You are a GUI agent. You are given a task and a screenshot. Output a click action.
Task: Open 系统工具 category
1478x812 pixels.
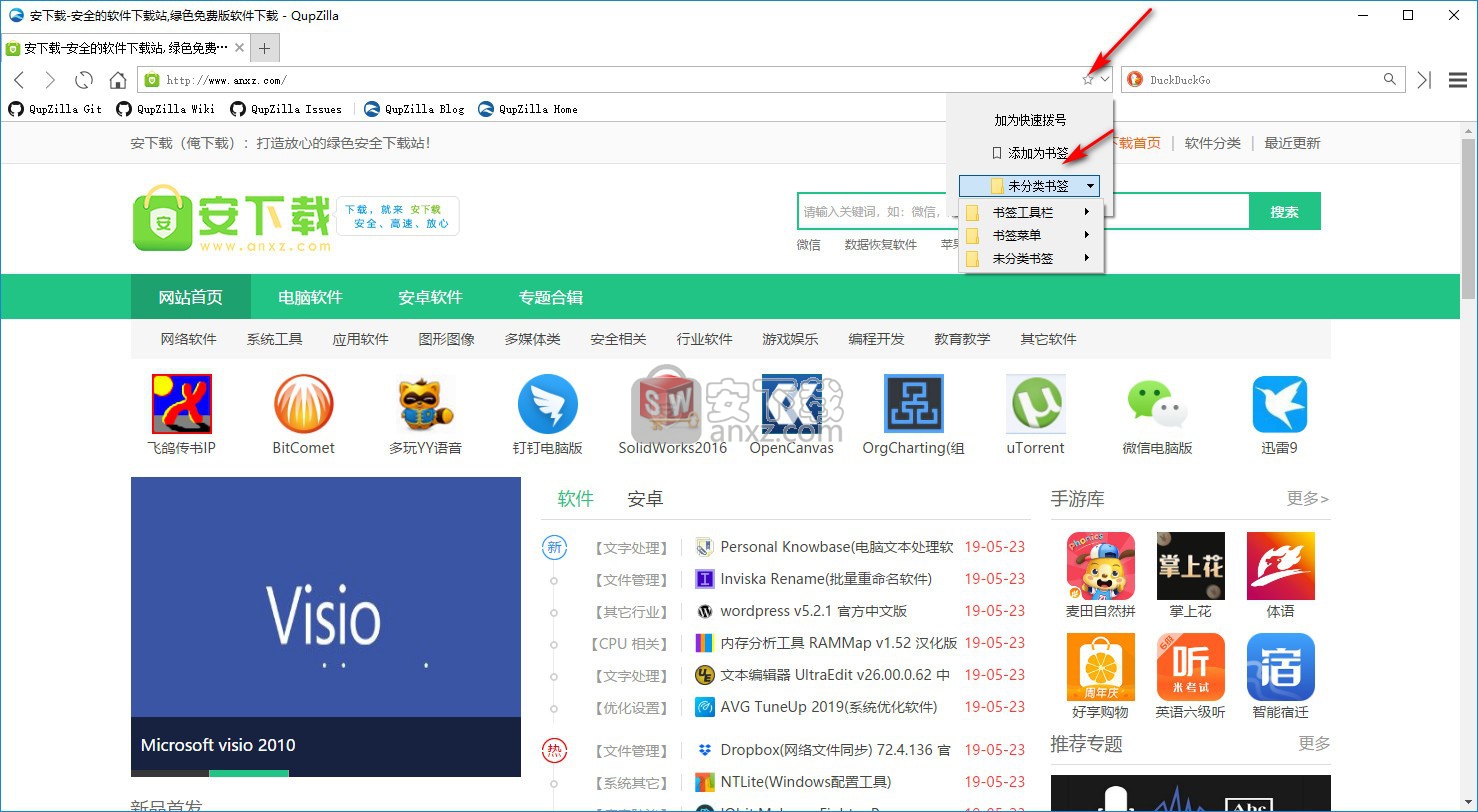pyautogui.click(x=275, y=339)
